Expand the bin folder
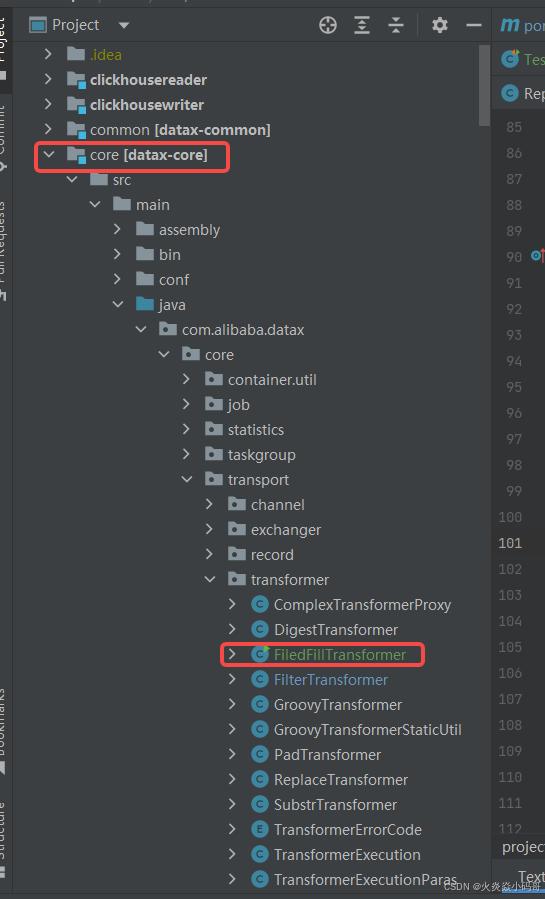 [x=117, y=255]
